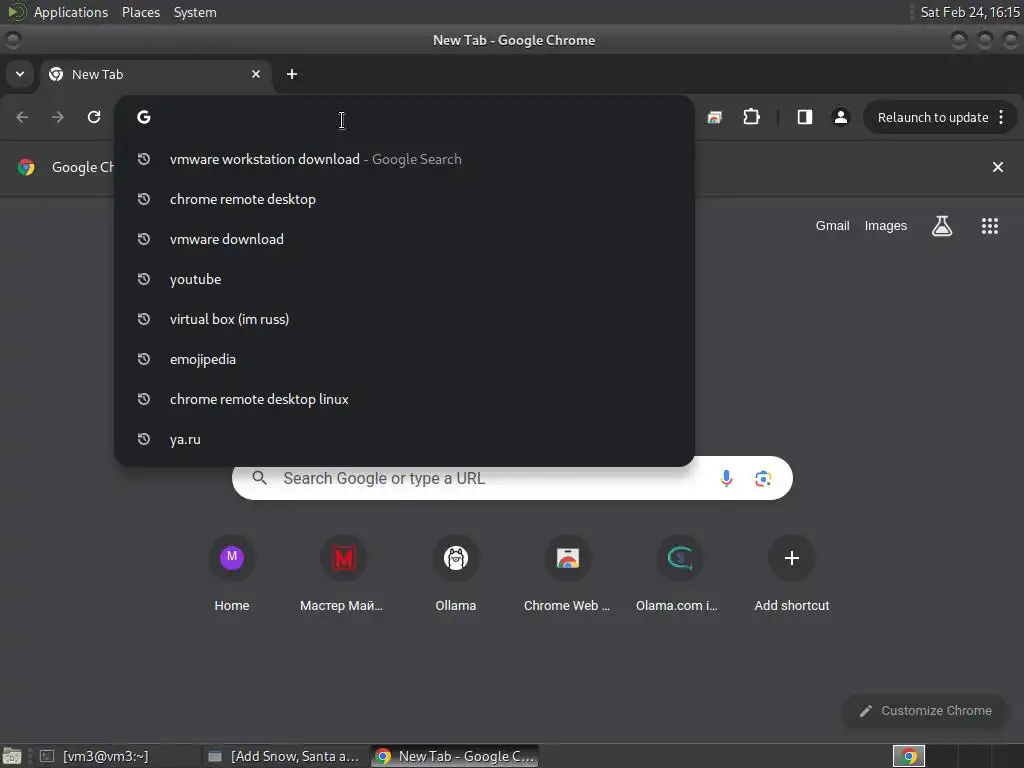Open the Olama.com shortcut tile
The height and width of the screenshot is (768, 1024).
[x=677, y=574]
